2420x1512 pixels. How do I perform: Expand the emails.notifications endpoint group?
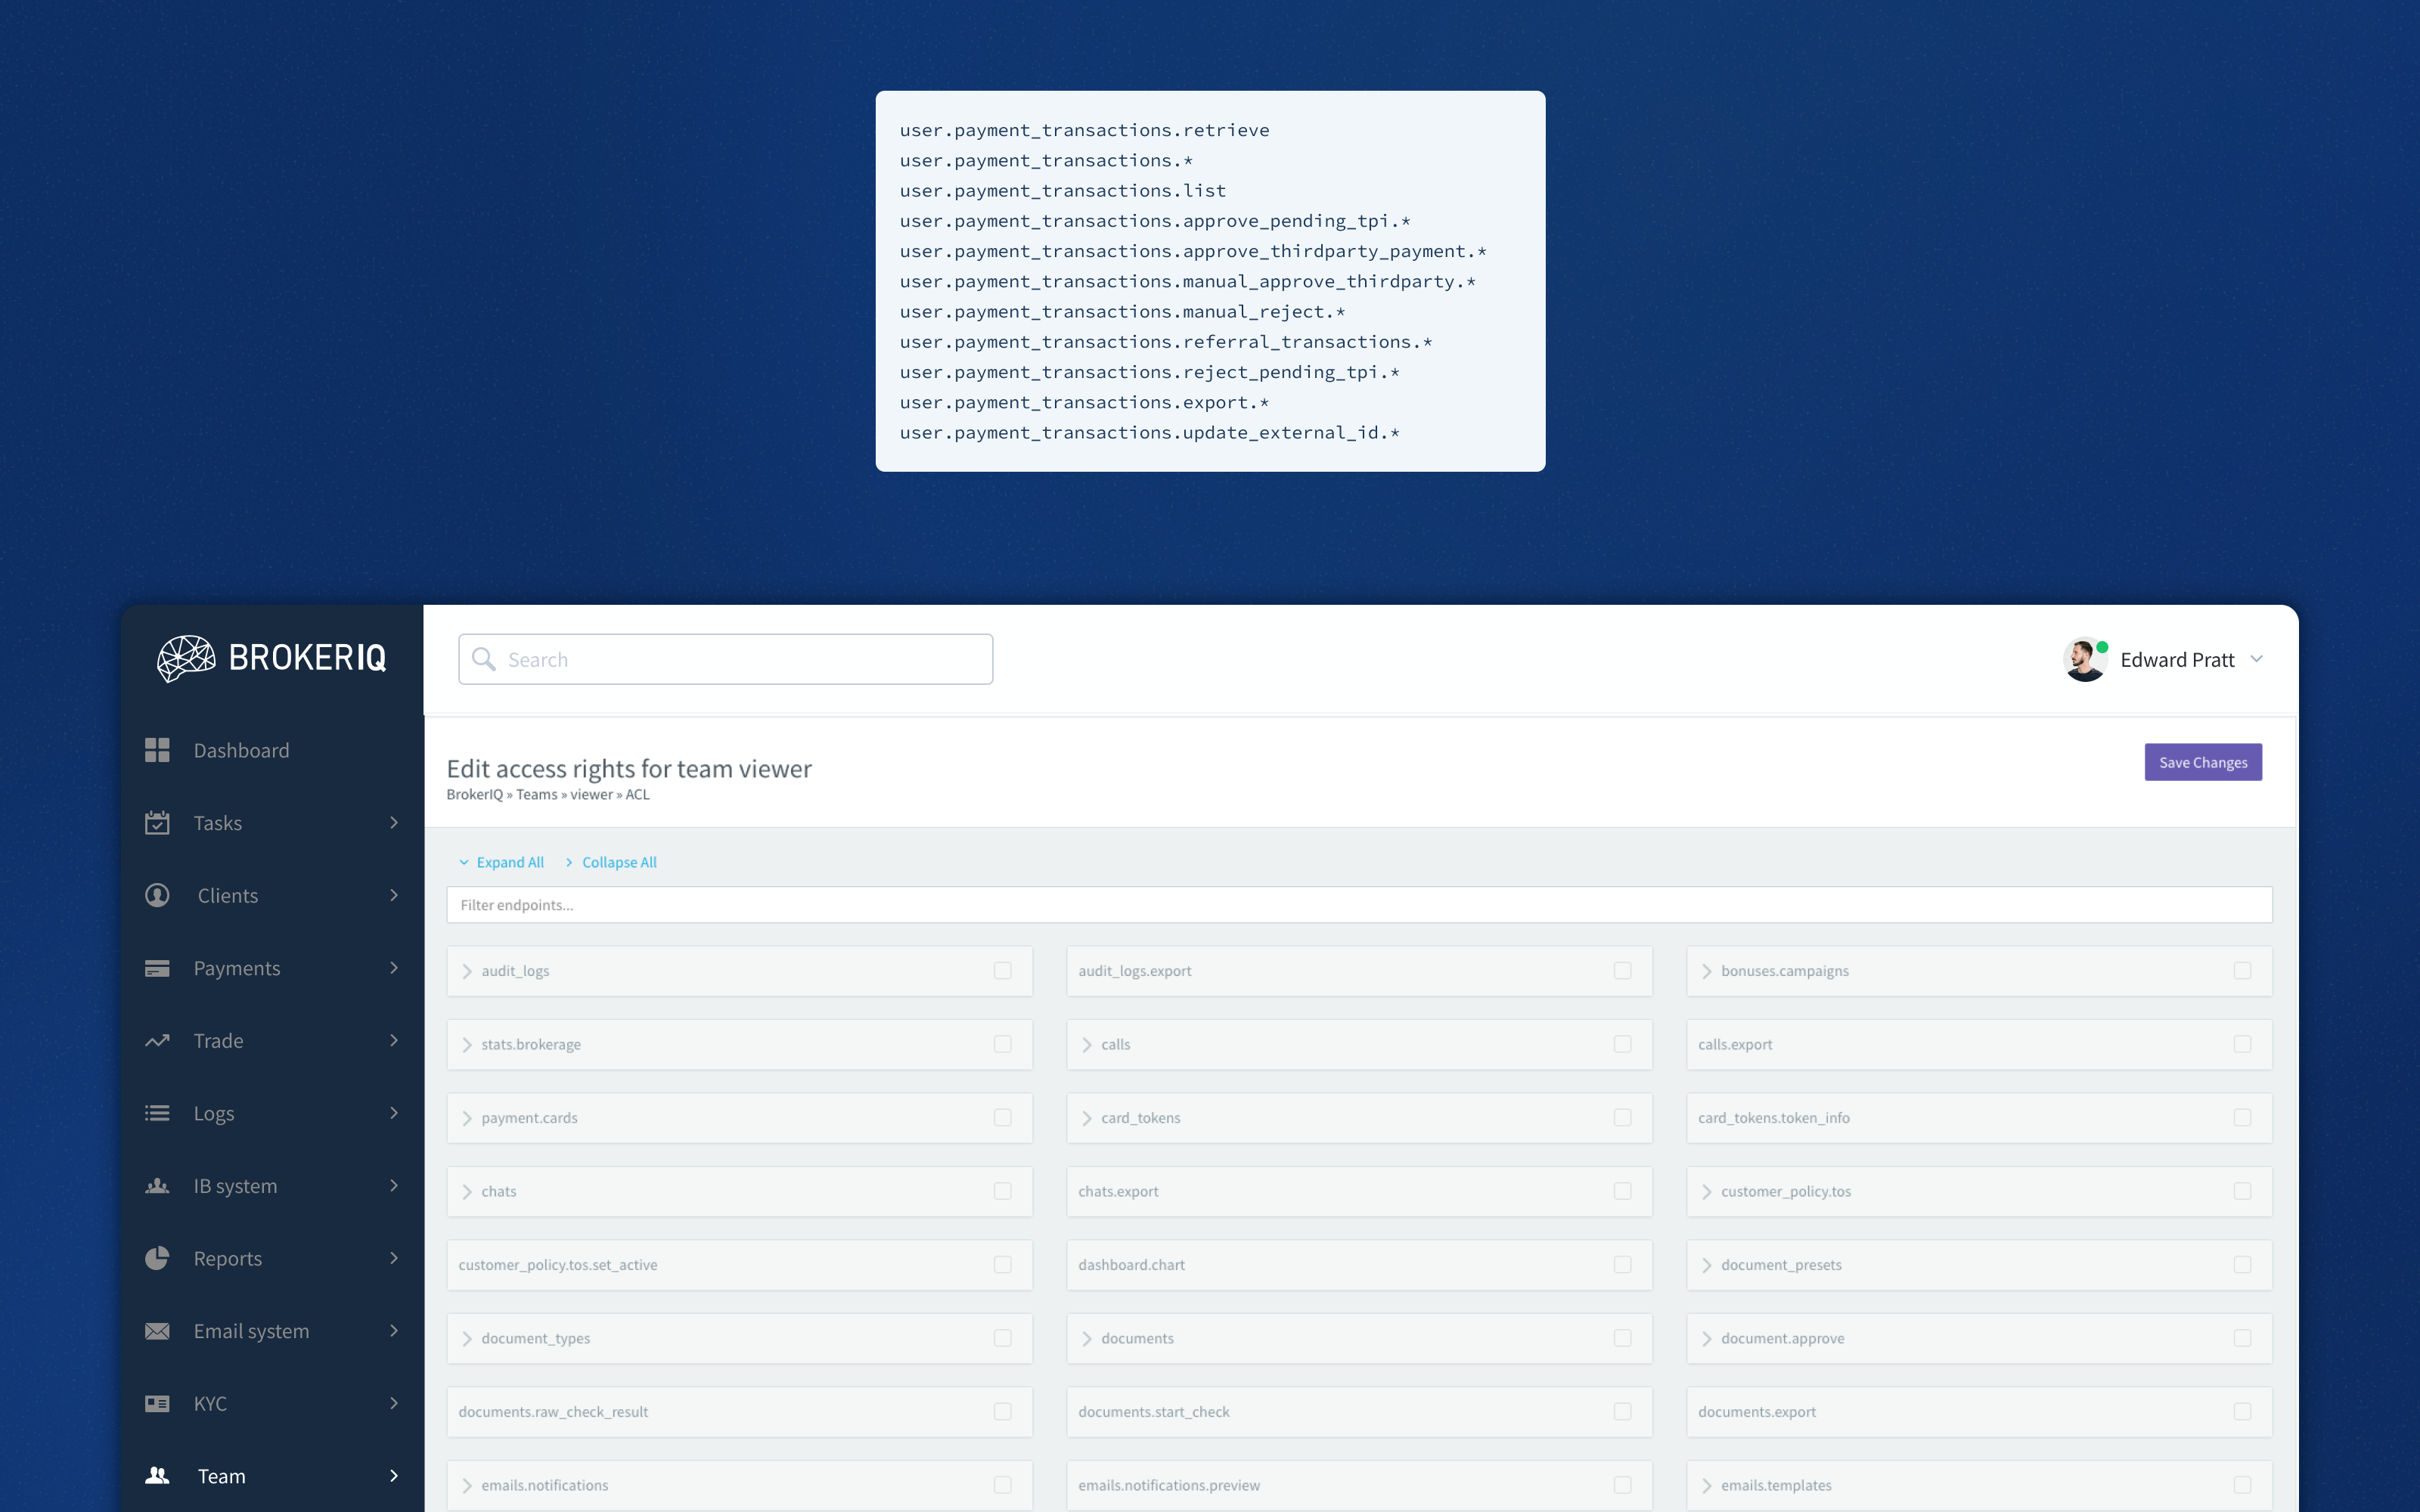[467, 1486]
